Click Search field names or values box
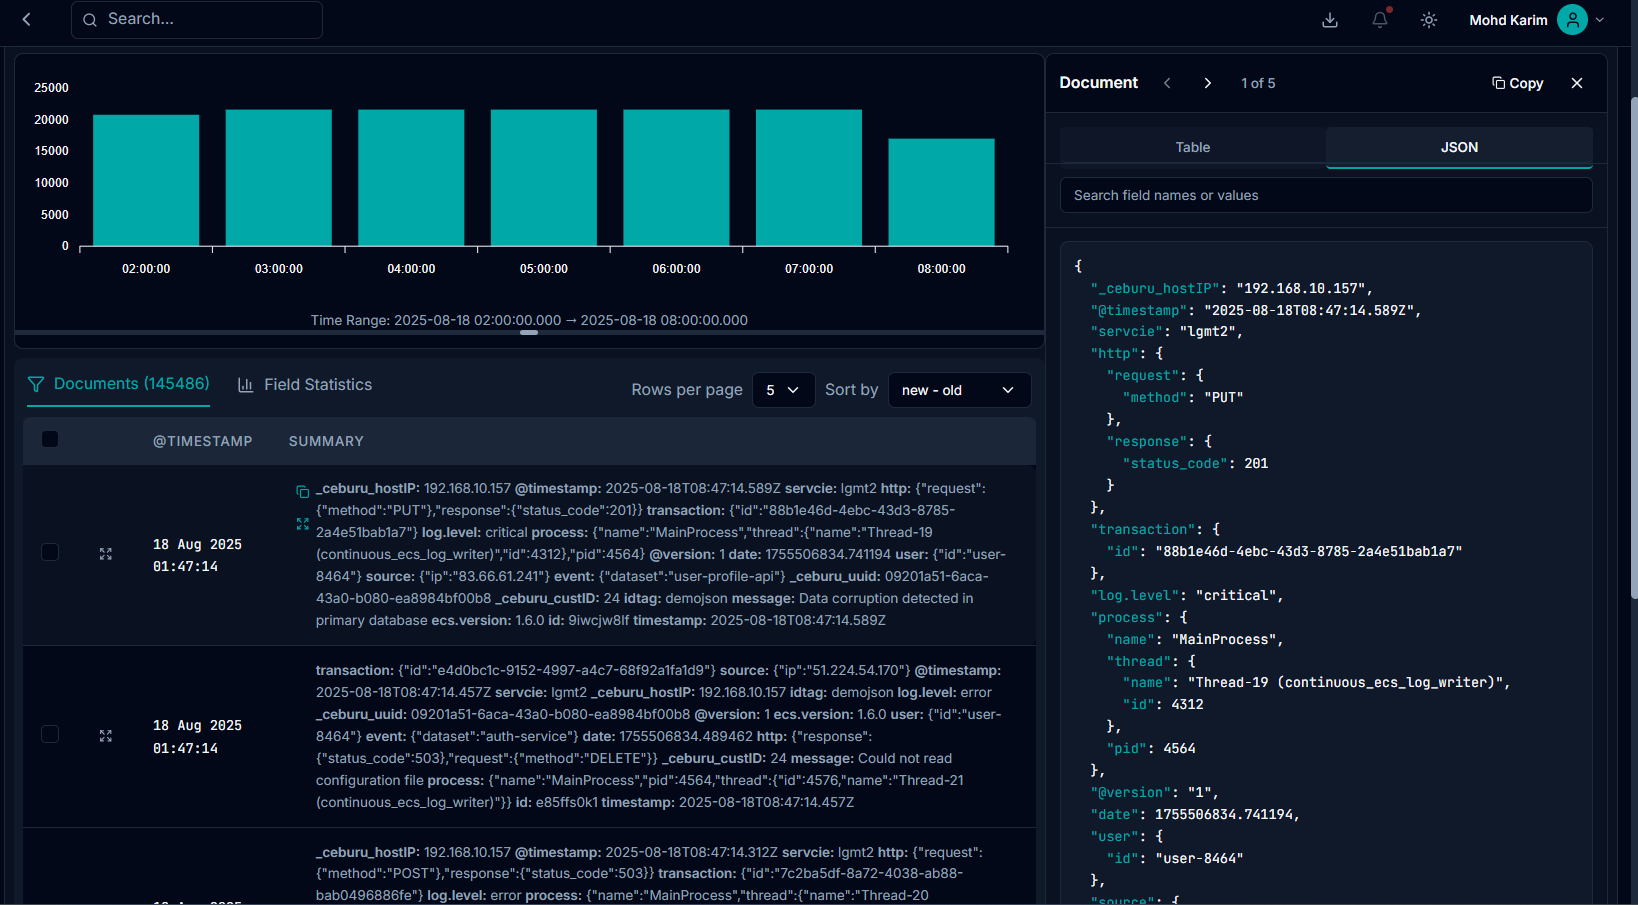This screenshot has width=1638, height=905. click(x=1326, y=195)
